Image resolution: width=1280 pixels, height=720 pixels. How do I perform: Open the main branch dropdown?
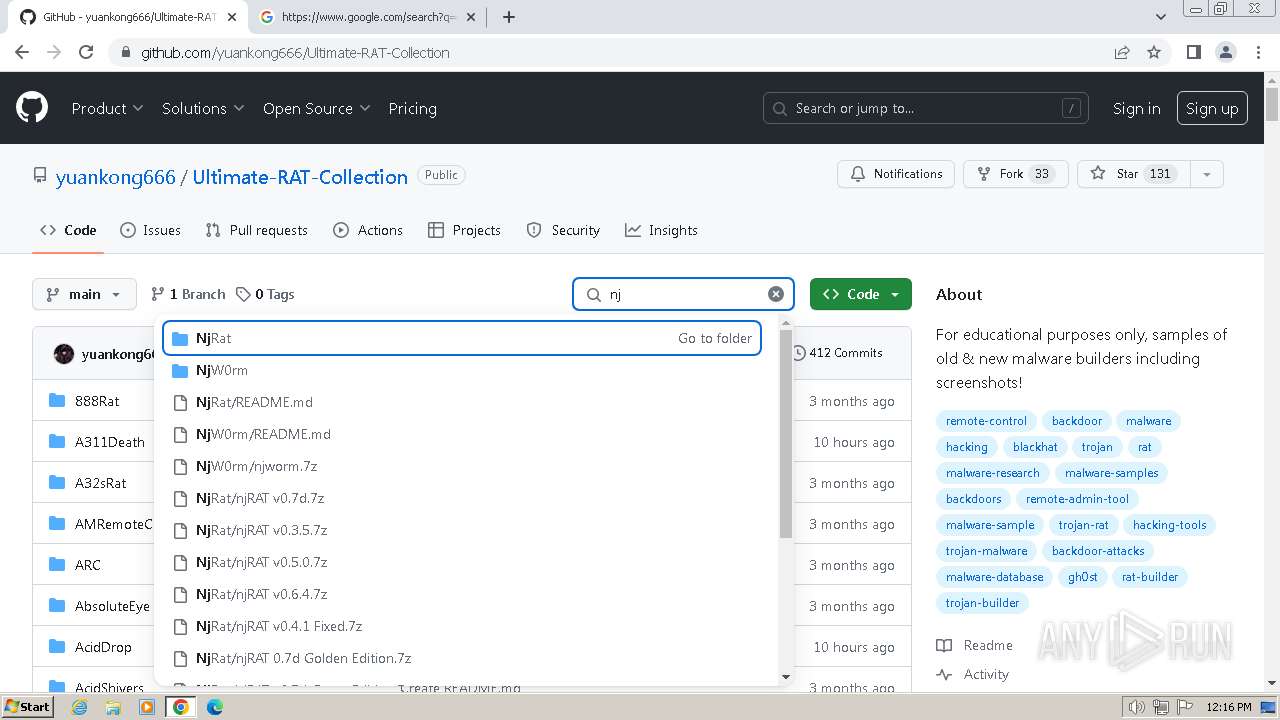point(84,294)
